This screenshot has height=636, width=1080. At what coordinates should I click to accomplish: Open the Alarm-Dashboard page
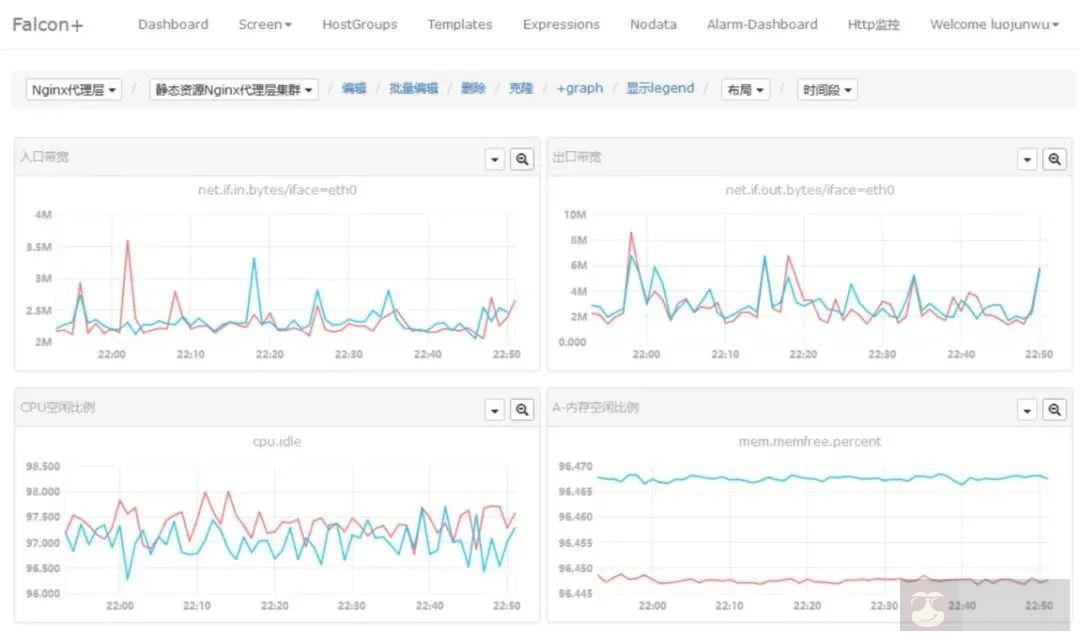[x=761, y=24]
